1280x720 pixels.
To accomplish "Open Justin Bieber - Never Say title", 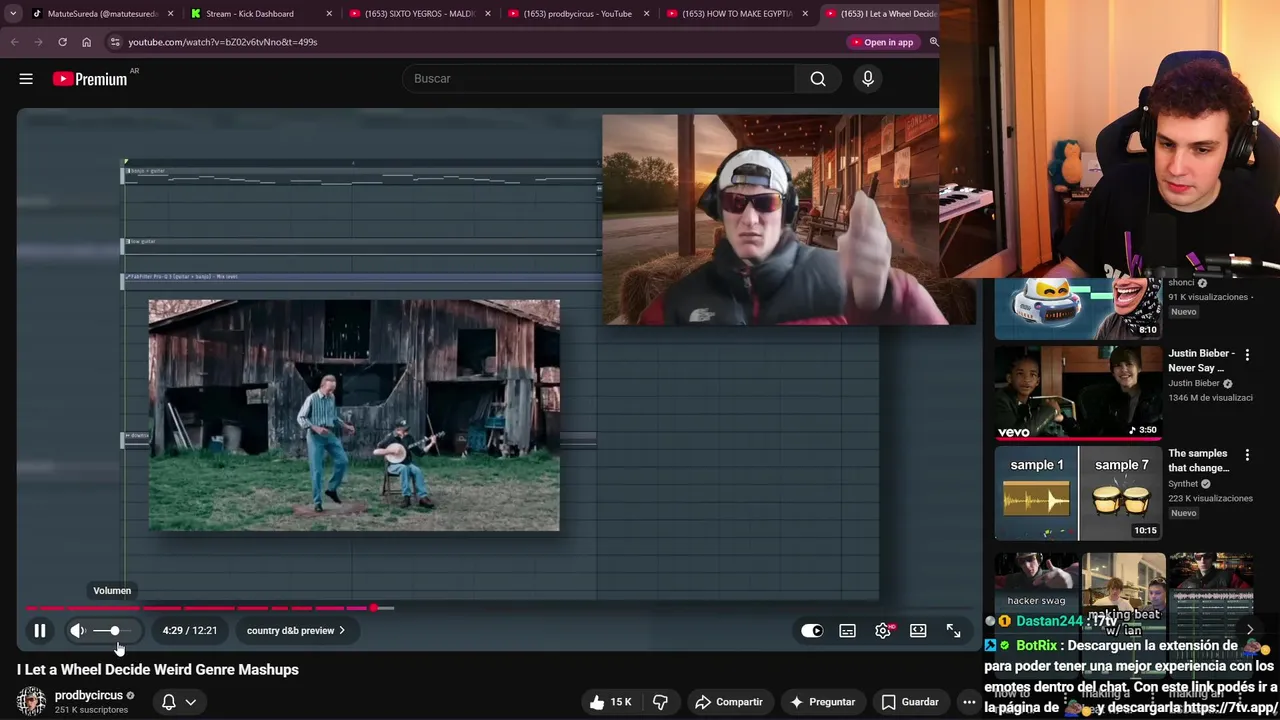I will coord(1203,360).
